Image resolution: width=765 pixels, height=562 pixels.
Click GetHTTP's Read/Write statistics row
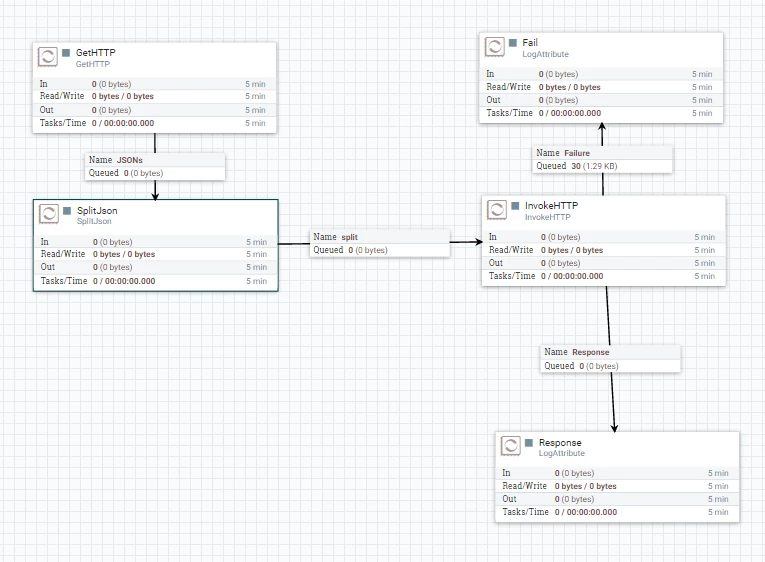point(154,97)
